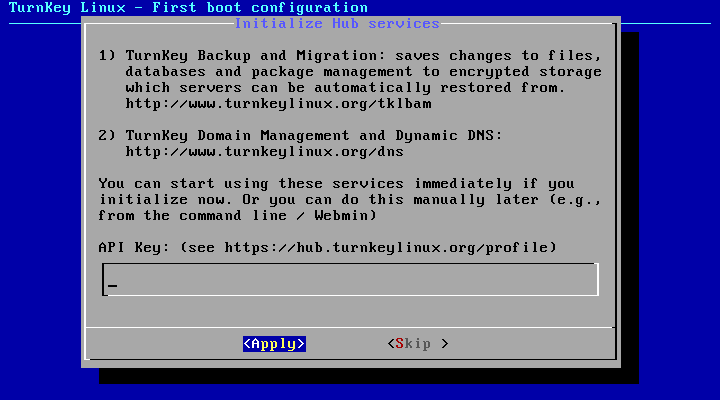Click the 'TurnKey Linux - First boot configuration' header

click(x=188, y=8)
